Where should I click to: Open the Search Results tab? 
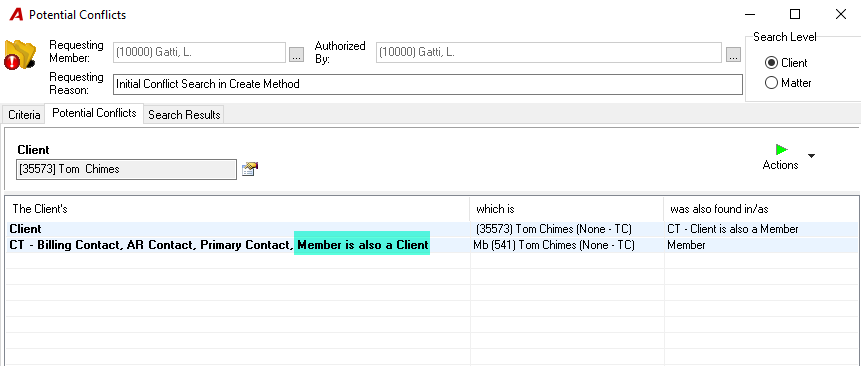pos(184,115)
